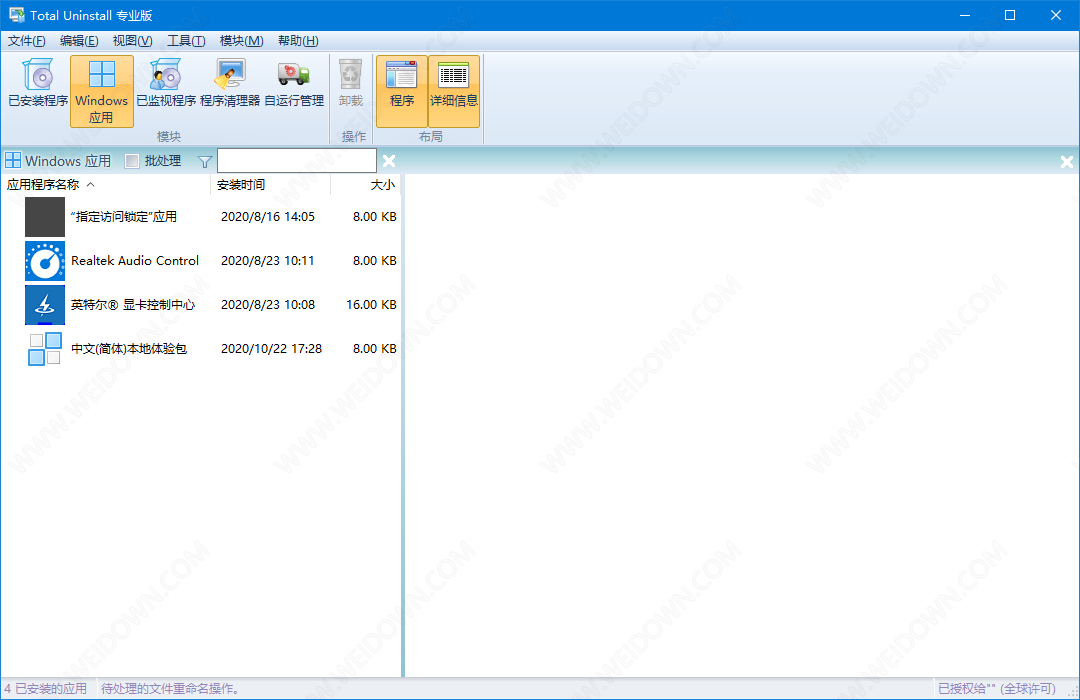
Task: Click install time 2020/8/16 14:05
Action: click(268, 216)
